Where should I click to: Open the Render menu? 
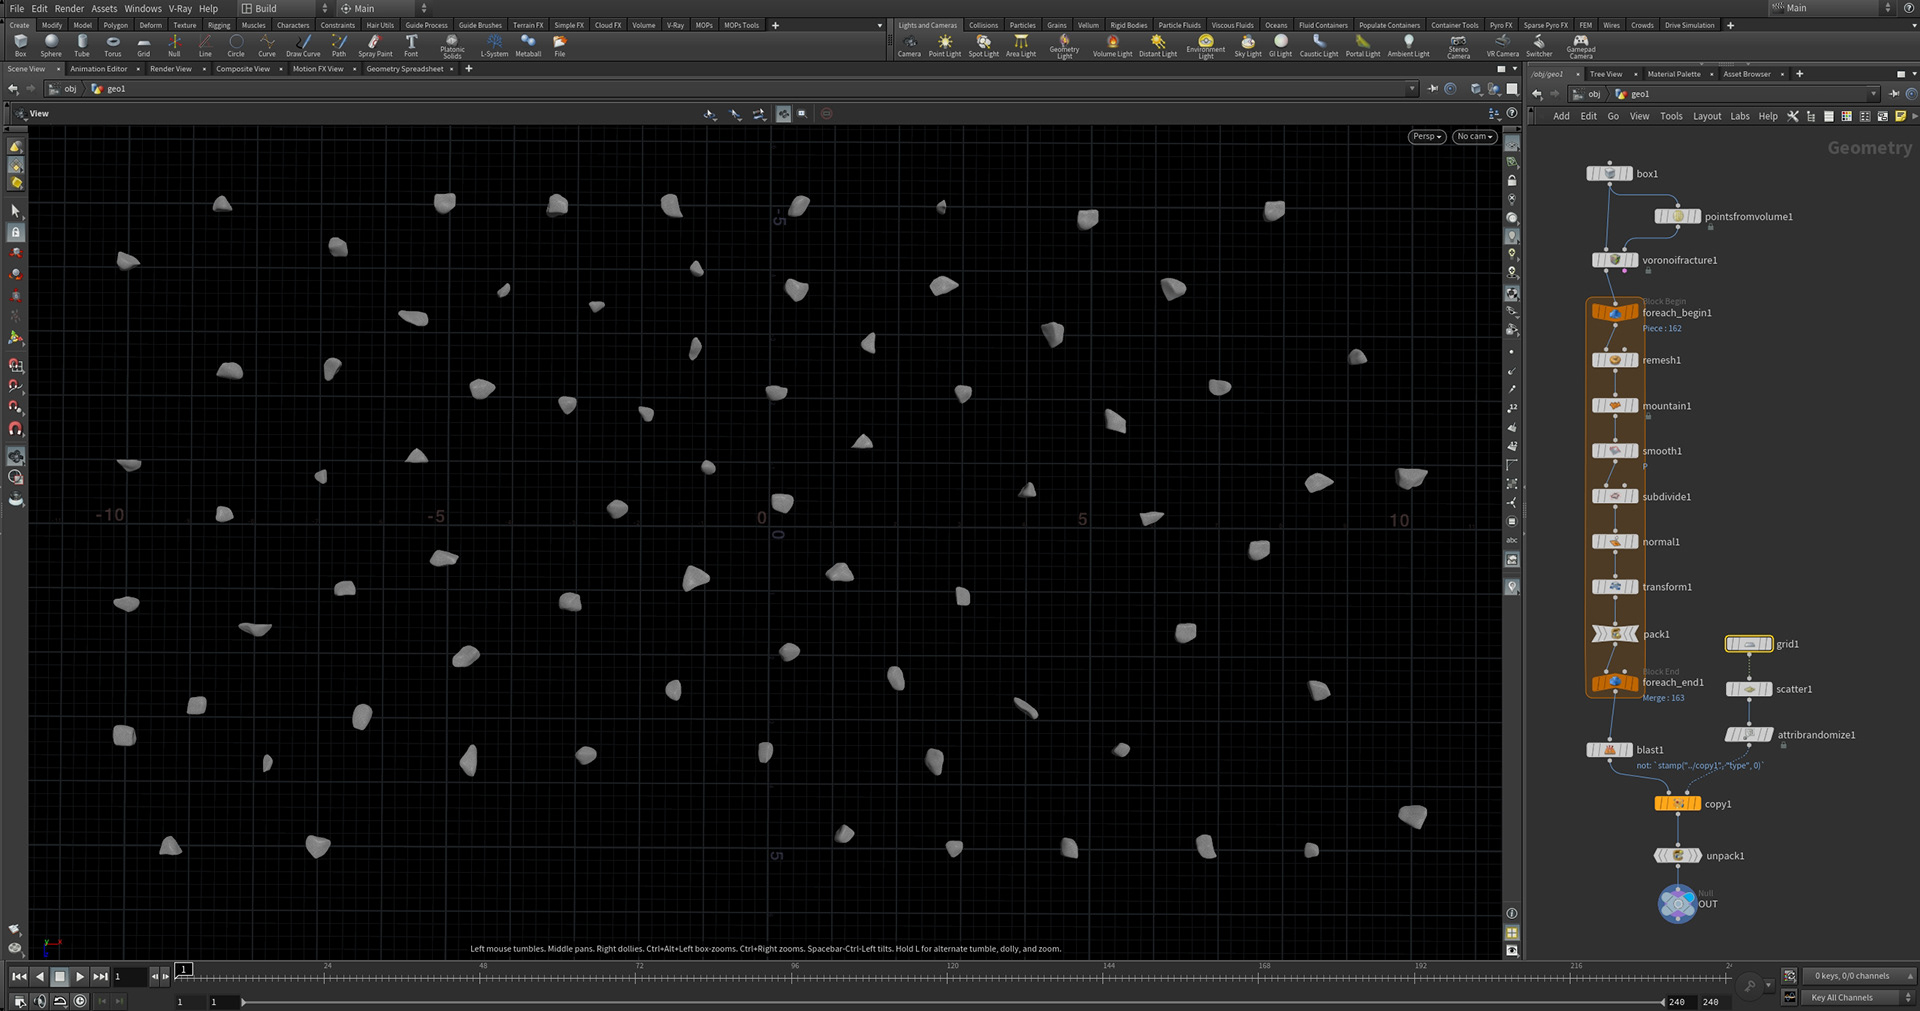[69, 8]
